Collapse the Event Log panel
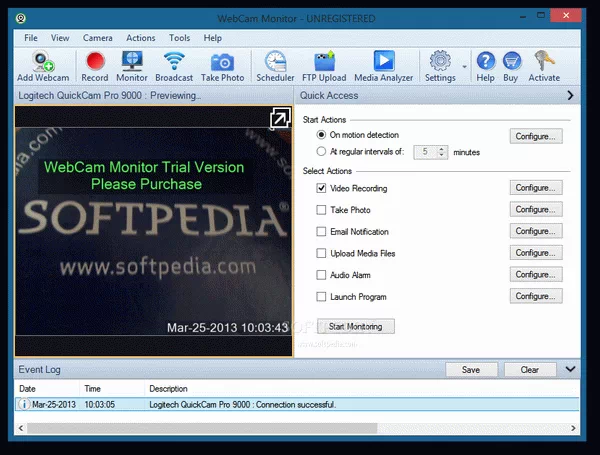The width and height of the screenshot is (600, 455). click(x=570, y=369)
